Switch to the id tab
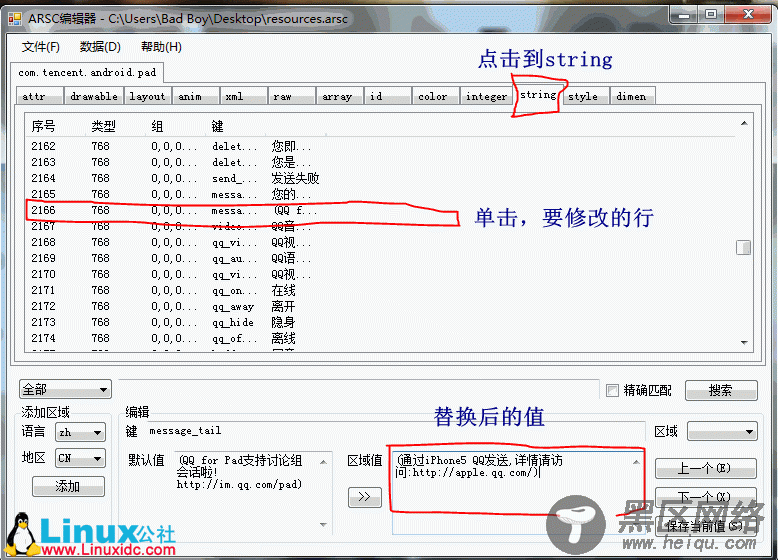The width and height of the screenshot is (778, 560). tap(387, 96)
